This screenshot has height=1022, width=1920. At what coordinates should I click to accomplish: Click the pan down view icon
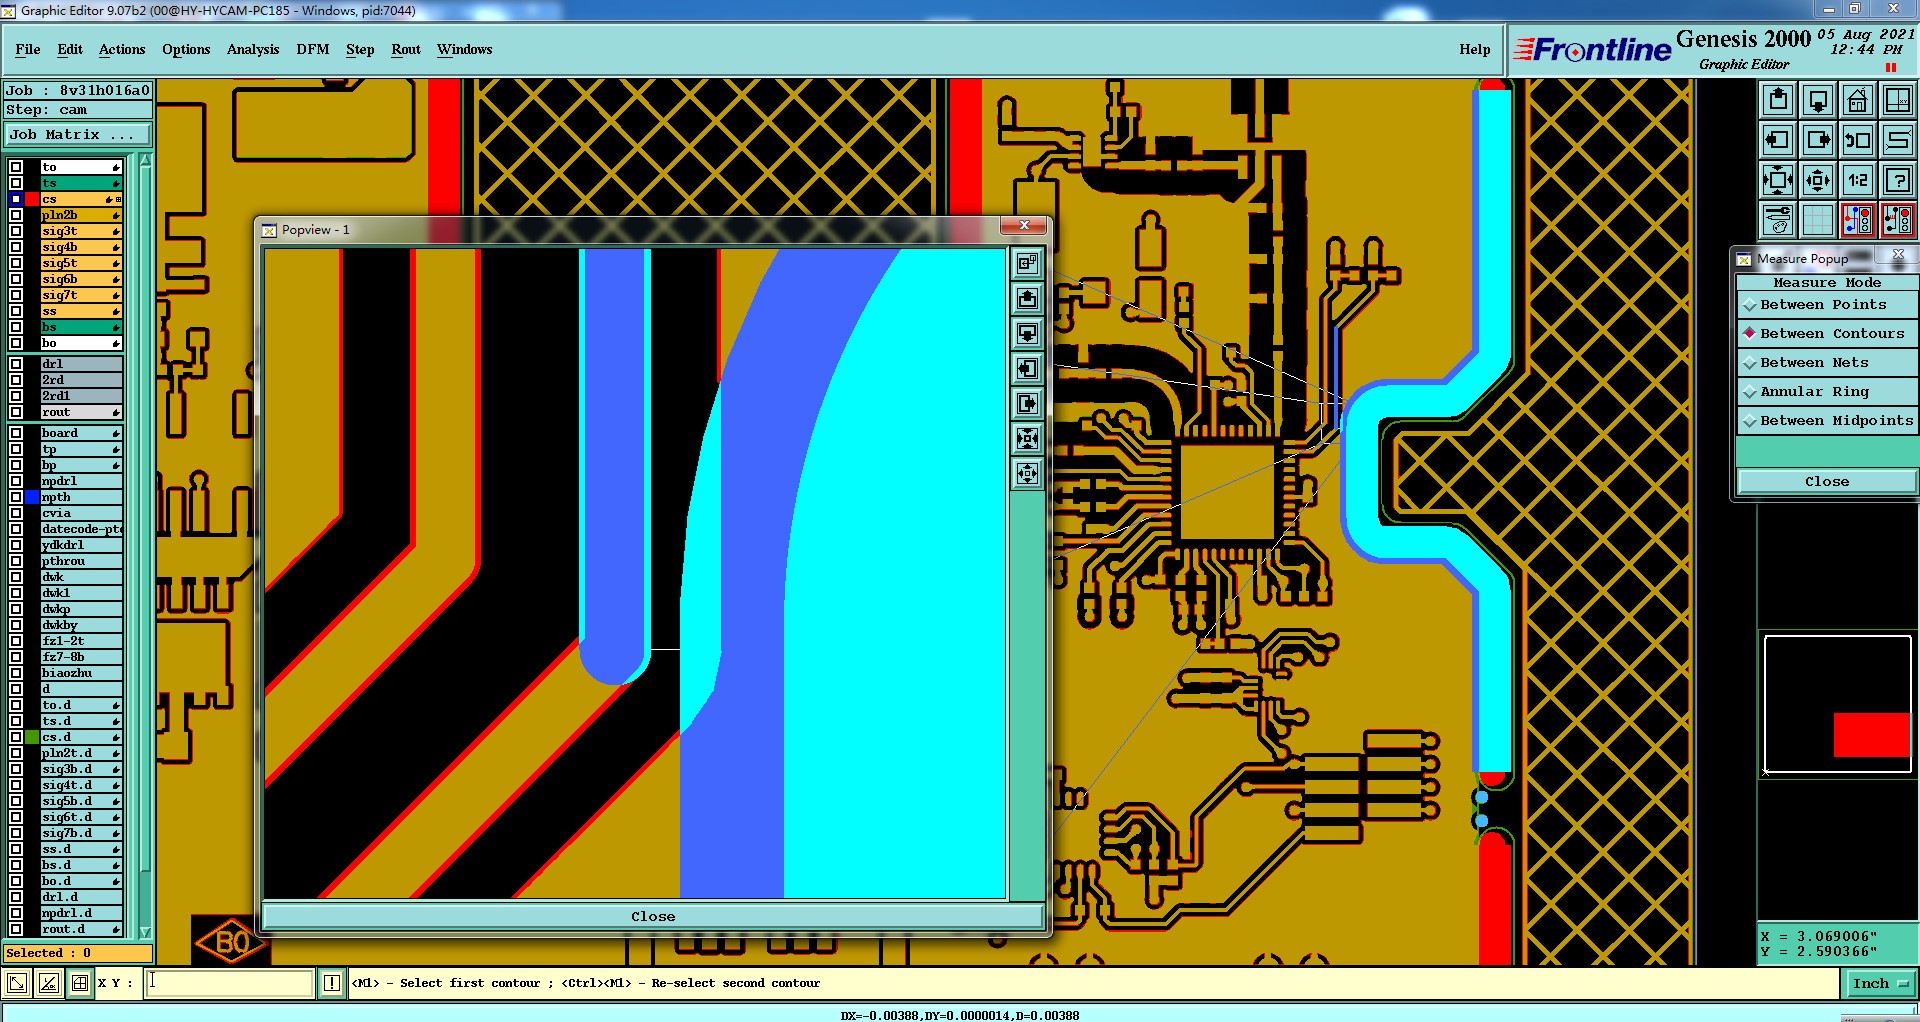pyautogui.click(x=1818, y=100)
